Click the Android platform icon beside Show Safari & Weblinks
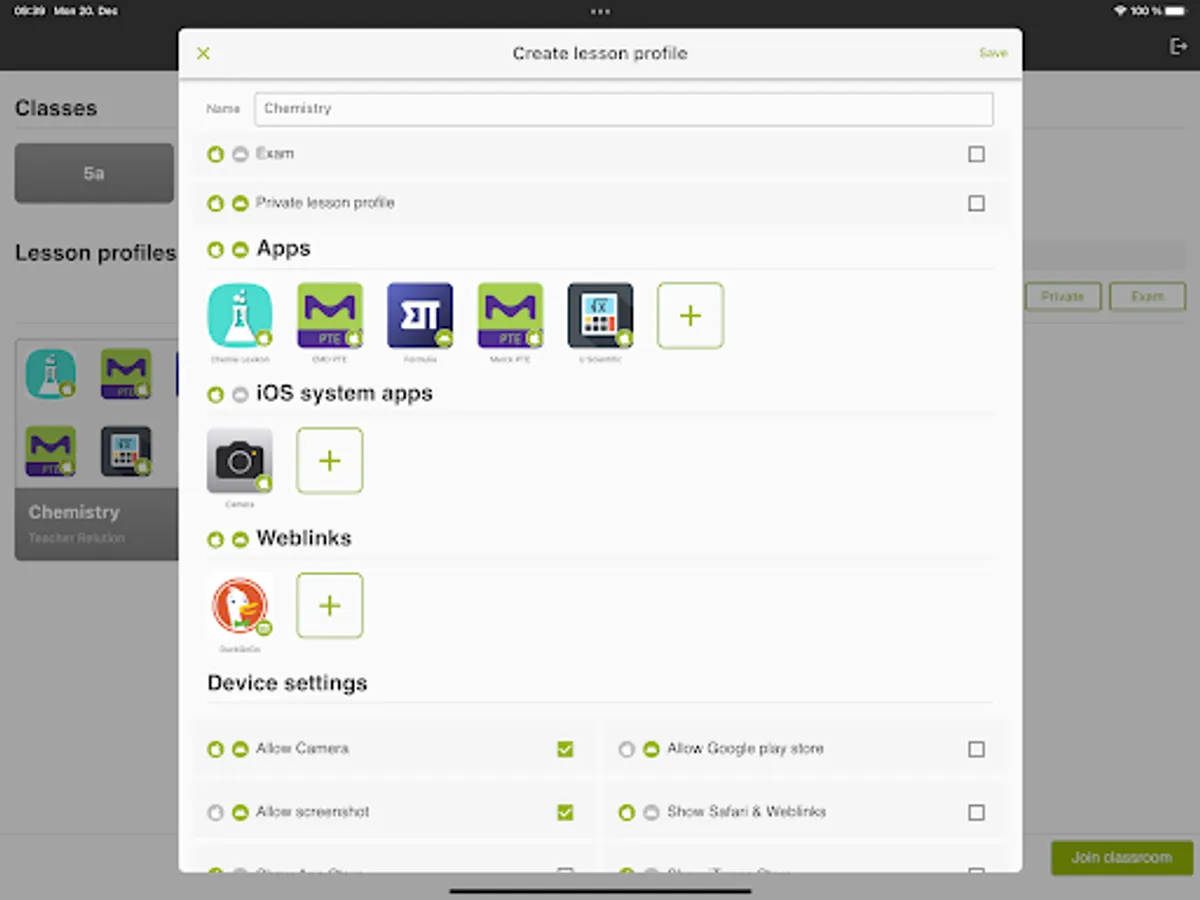This screenshot has width=1200, height=900. pyautogui.click(x=651, y=812)
